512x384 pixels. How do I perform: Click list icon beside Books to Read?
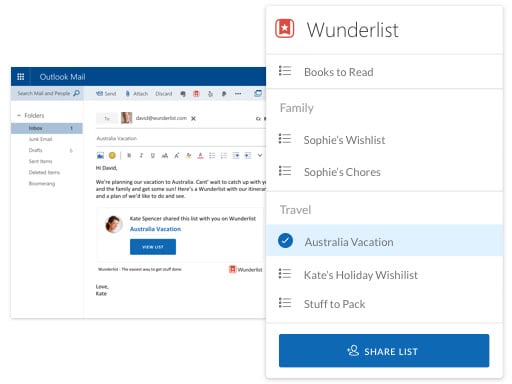tap(285, 71)
